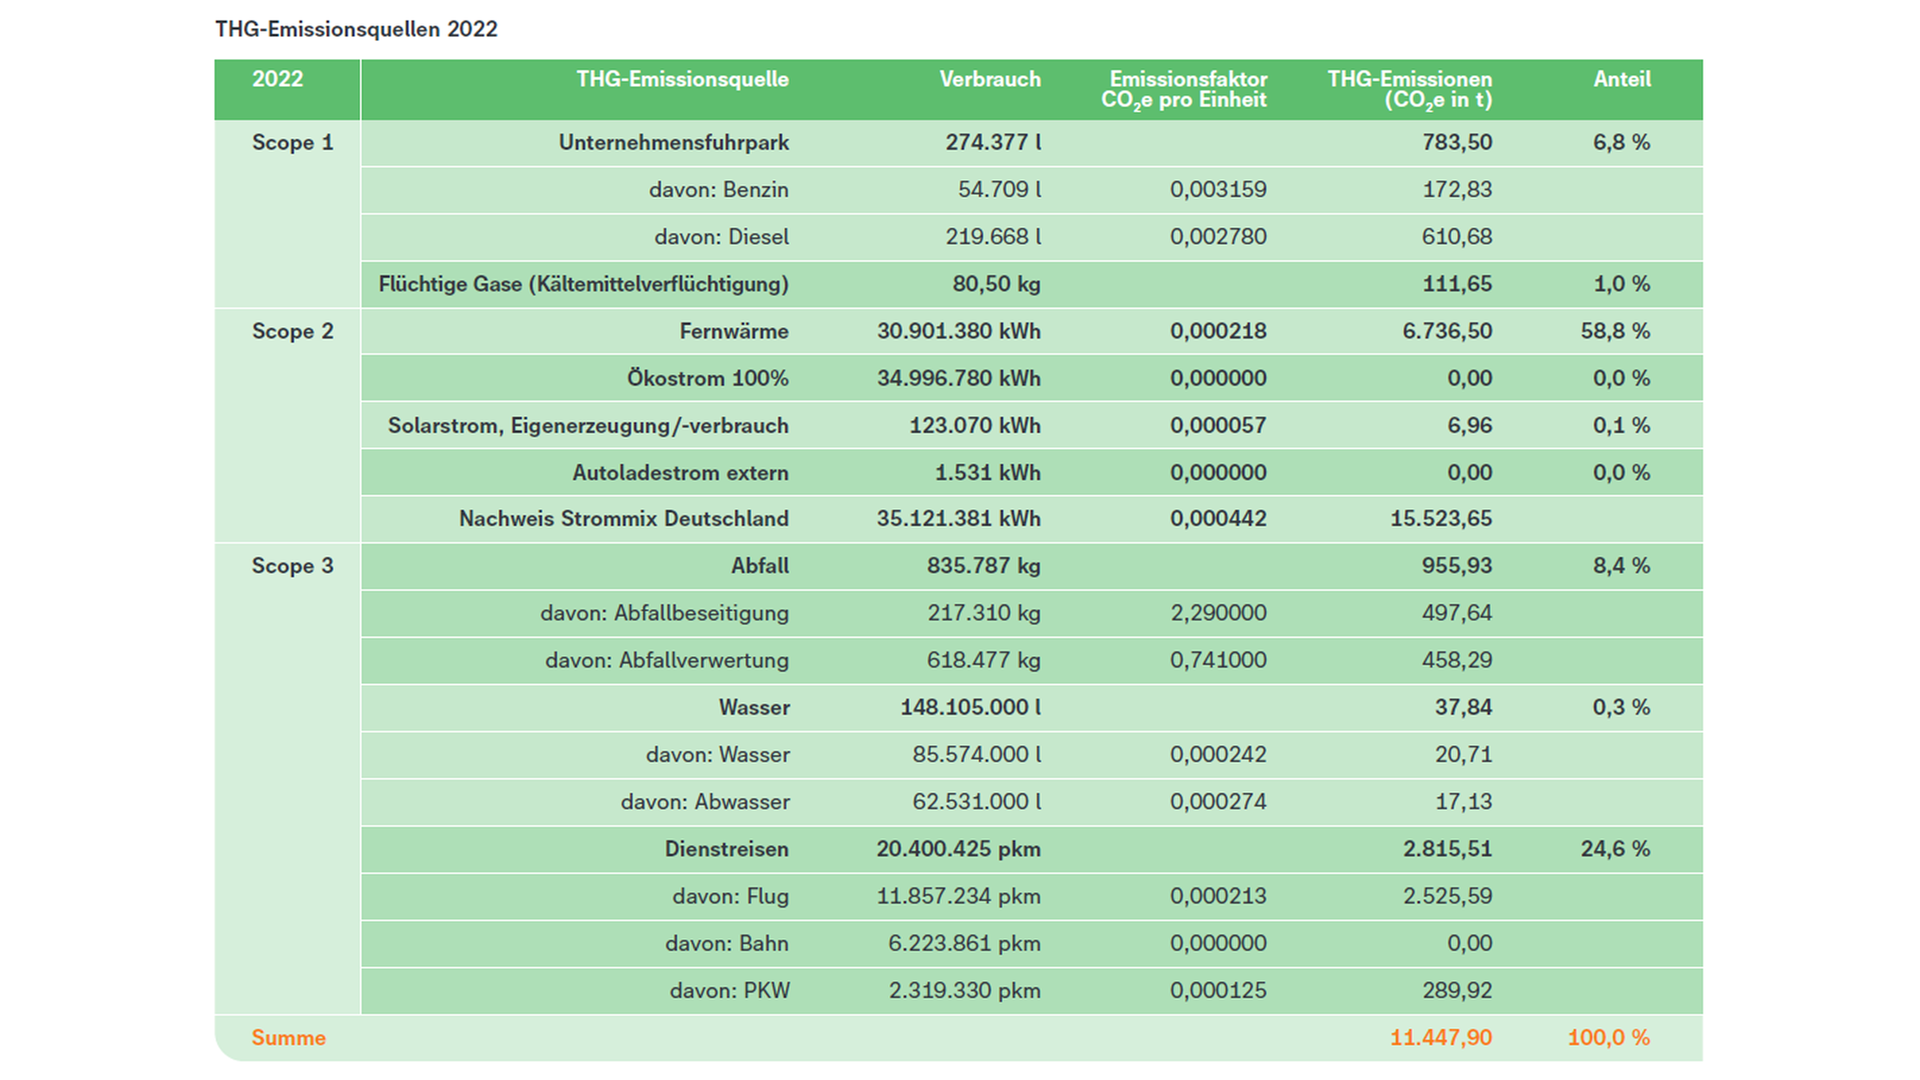The width and height of the screenshot is (1920, 1080).
Task: Select the Verbrauch column header
Action: pyautogui.click(x=989, y=79)
